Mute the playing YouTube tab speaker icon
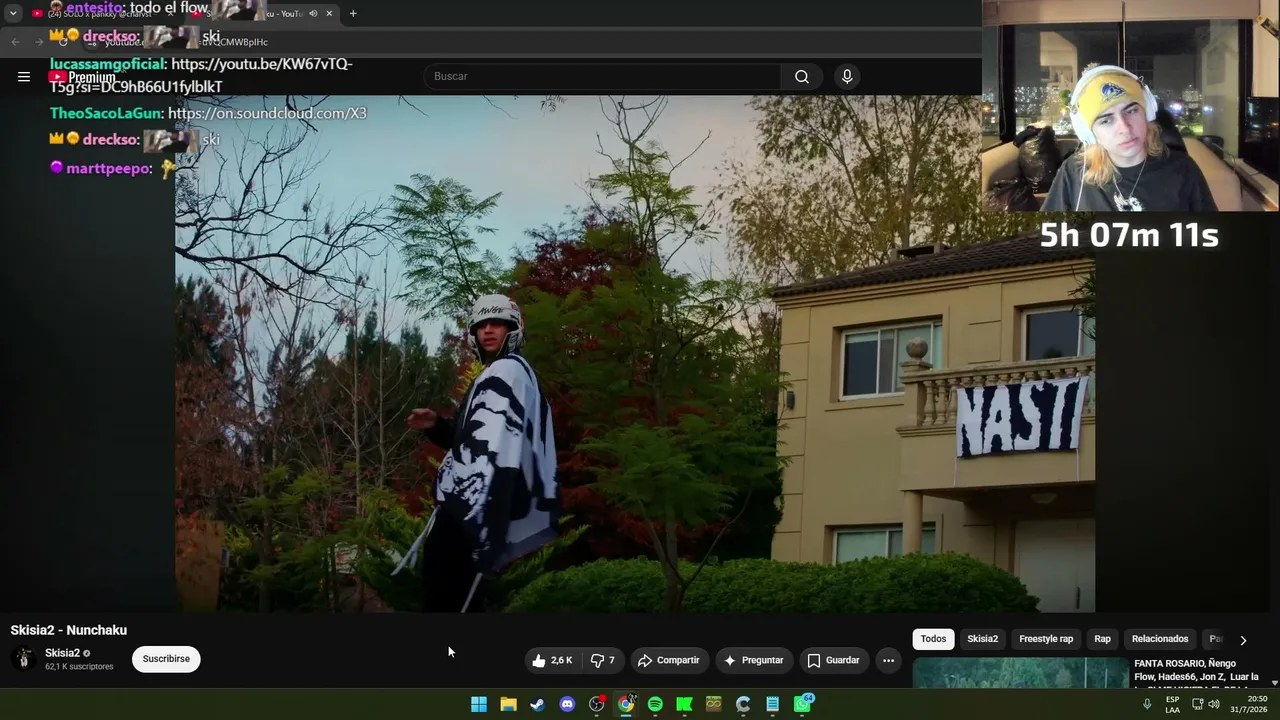The height and width of the screenshot is (720, 1280). (313, 13)
